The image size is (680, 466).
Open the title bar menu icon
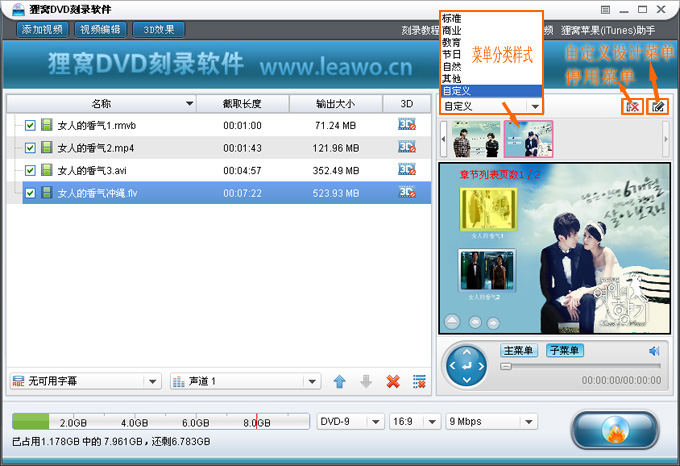pos(605,10)
